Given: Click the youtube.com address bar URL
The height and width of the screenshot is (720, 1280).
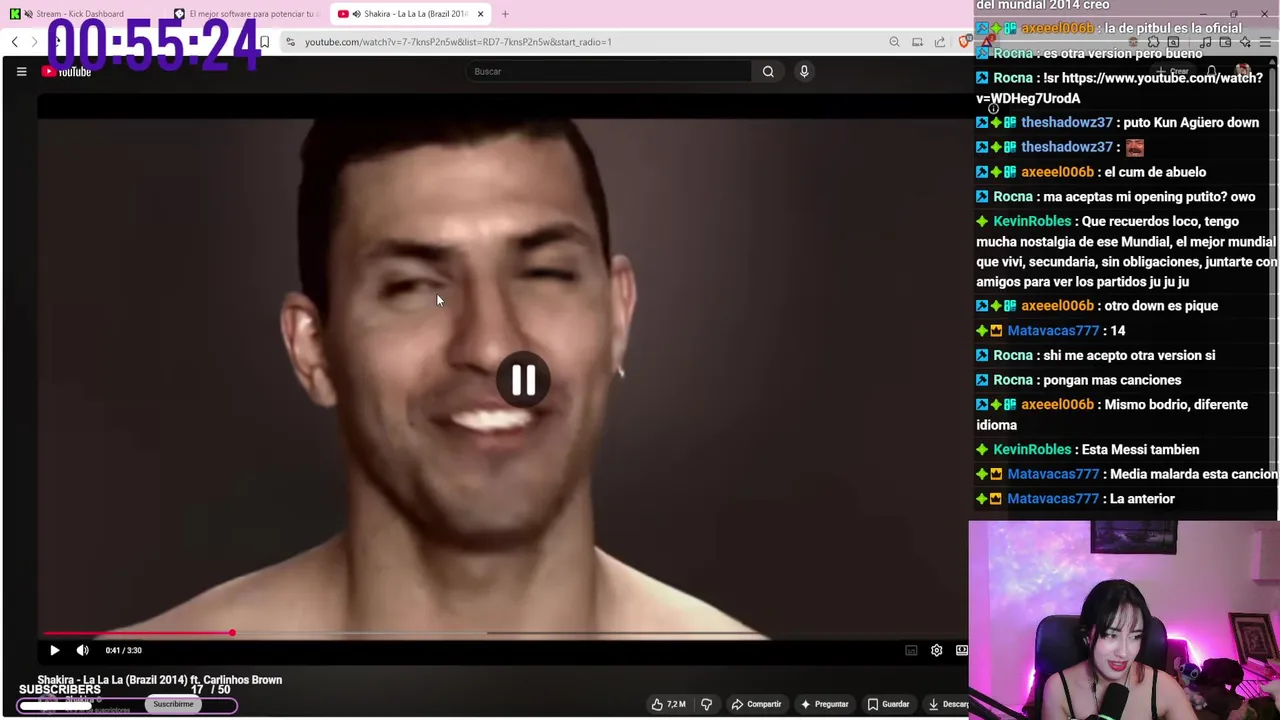Looking at the screenshot, I should pyautogui.click(x=458, y=42).
